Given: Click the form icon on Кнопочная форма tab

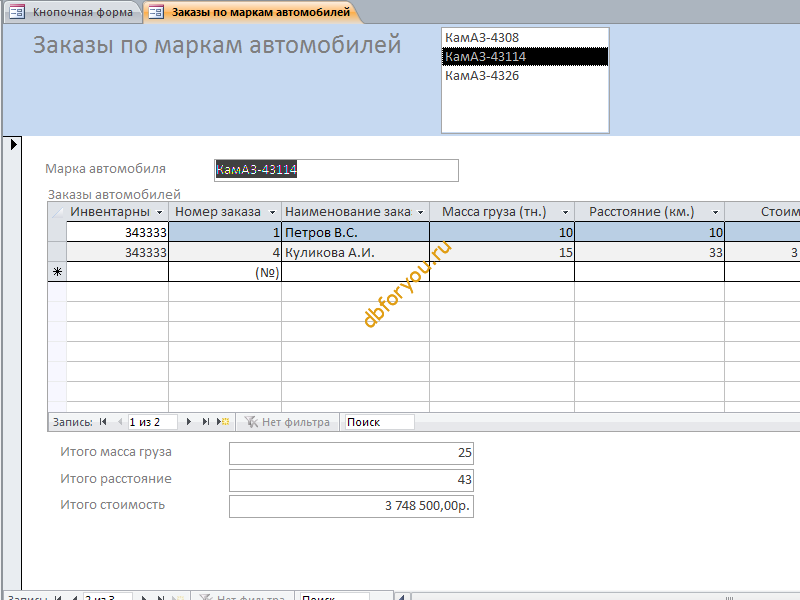Looking at the screenshot, I should coord(17,12).
